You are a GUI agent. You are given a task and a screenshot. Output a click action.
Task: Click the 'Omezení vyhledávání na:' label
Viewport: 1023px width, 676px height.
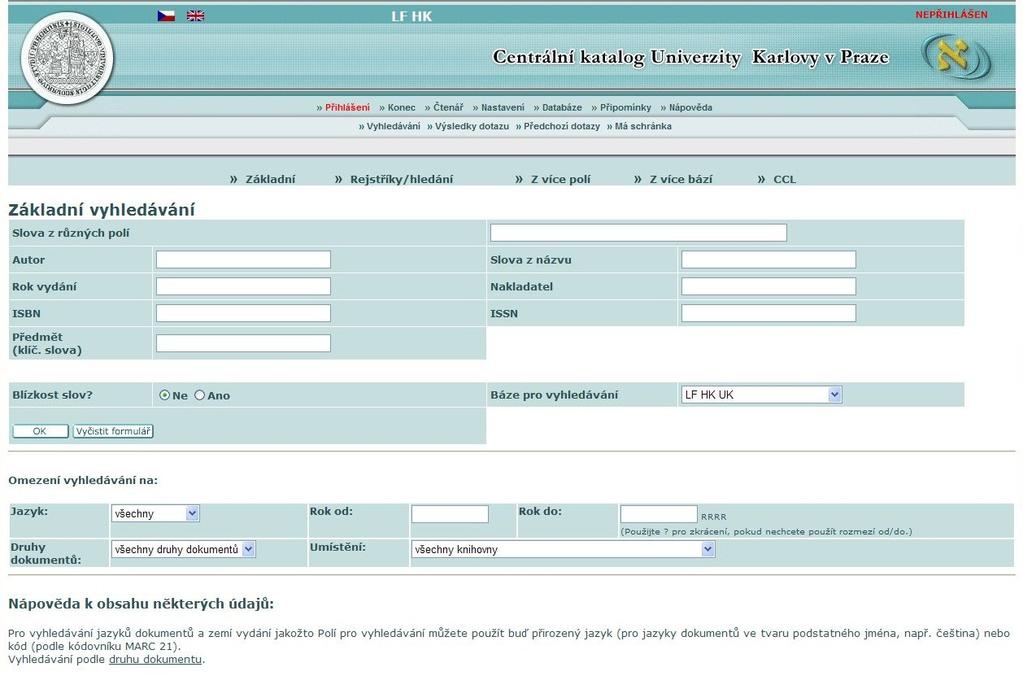click(x=83, y=481)
